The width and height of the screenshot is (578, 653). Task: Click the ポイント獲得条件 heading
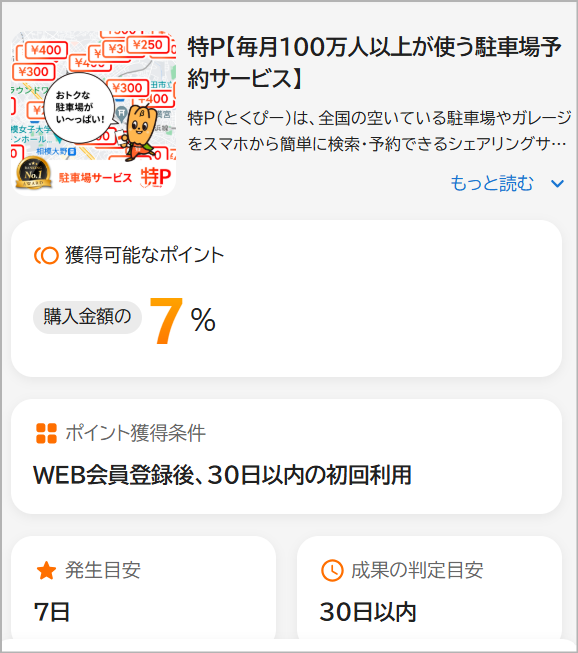[135, 433]
